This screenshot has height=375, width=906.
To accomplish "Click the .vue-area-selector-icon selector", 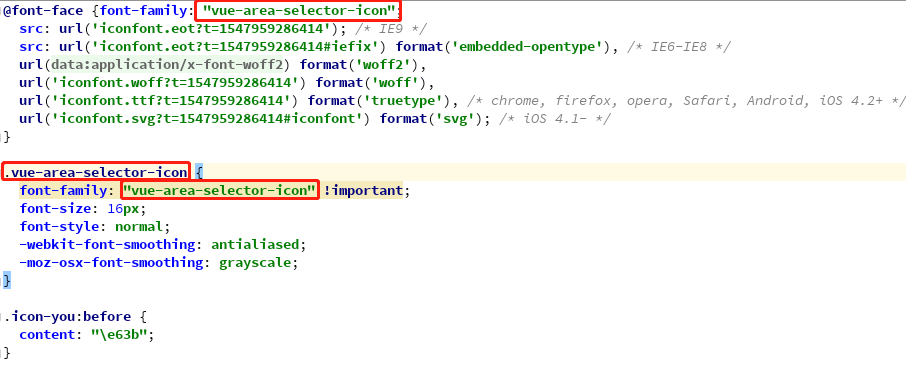I will pos(96,172).
